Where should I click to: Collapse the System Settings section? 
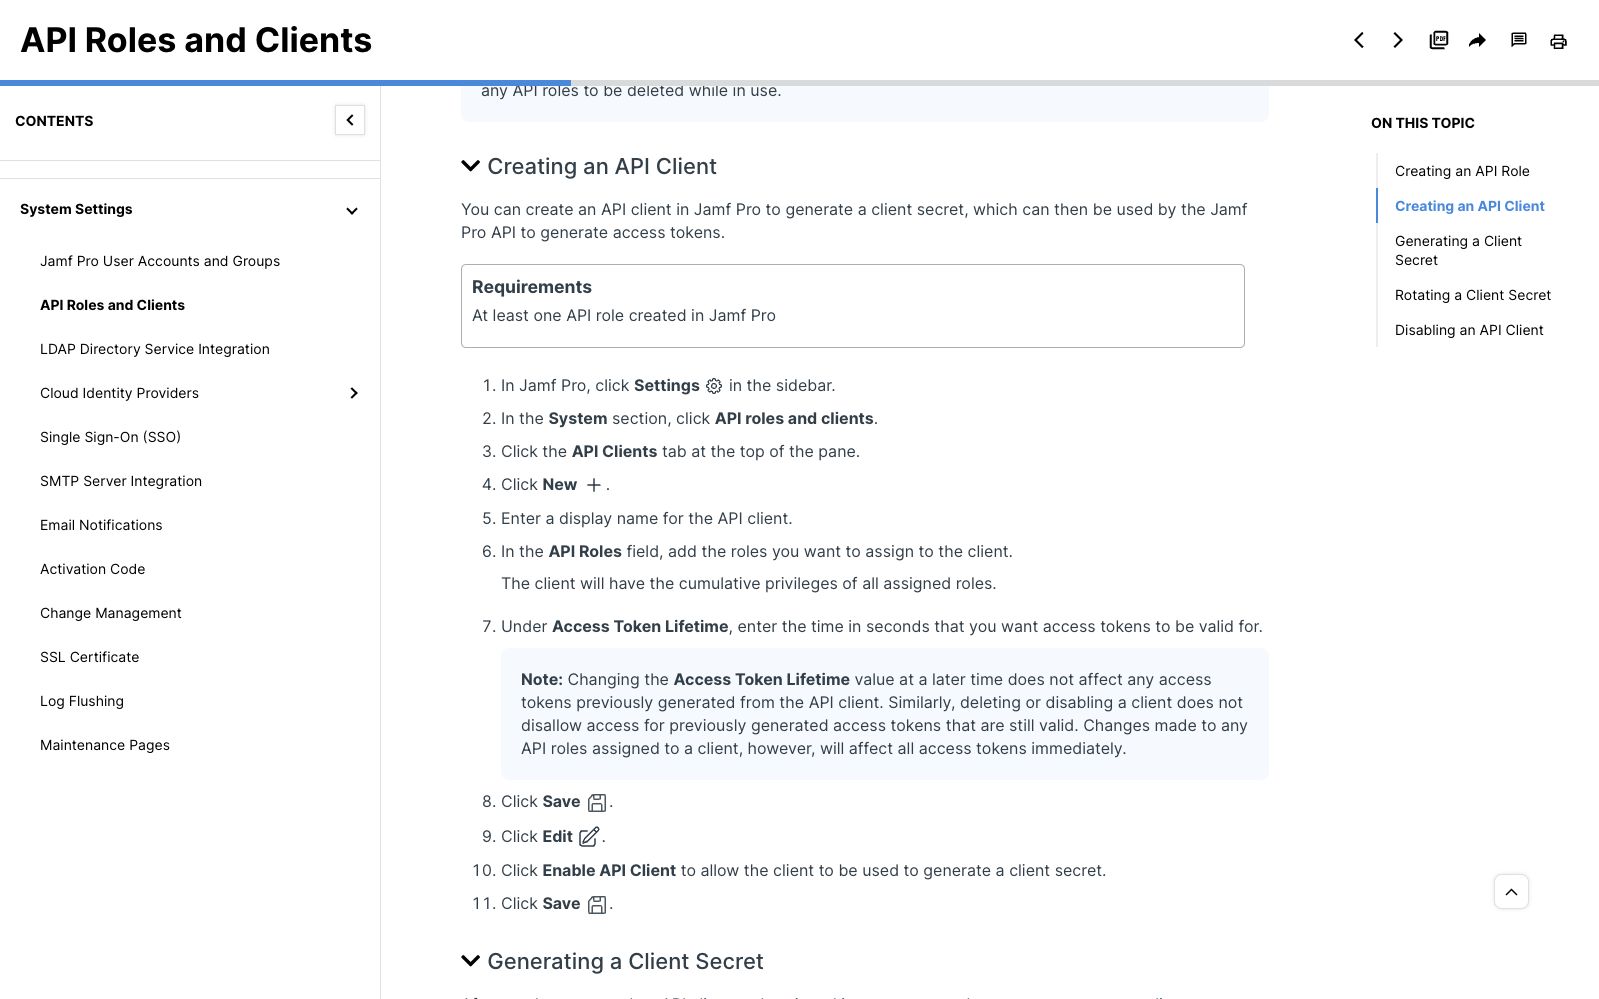[352, 211]
